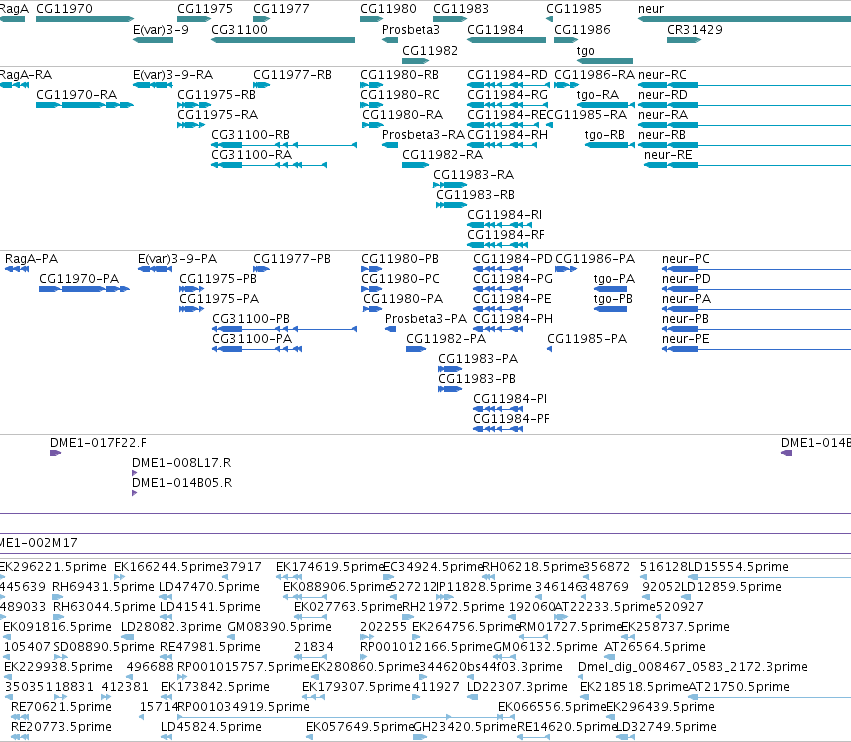Open transcript neur-RC
This screenshot has height=742, width=851.
pos(662,75)
